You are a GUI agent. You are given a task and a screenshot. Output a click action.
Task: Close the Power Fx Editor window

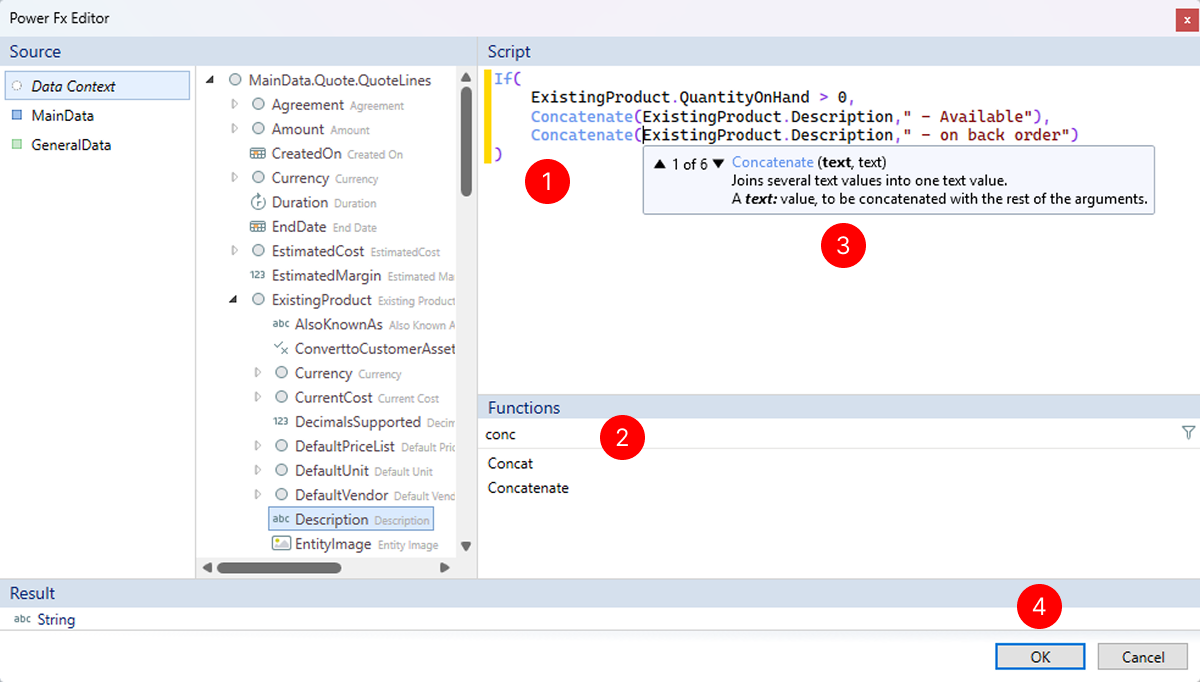pos(1187,19)
